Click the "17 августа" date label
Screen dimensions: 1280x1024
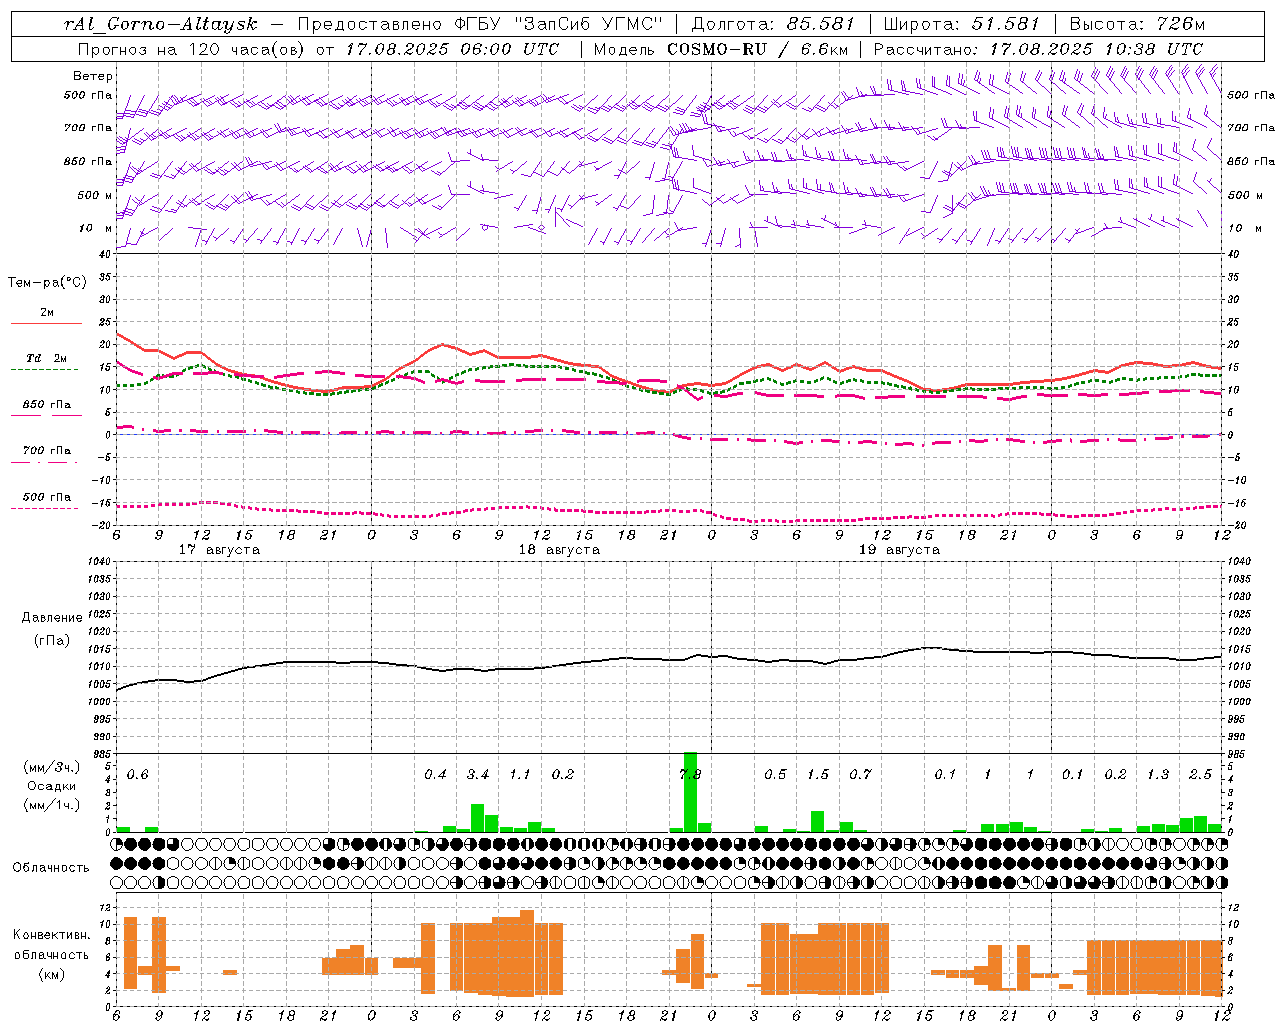point(219,550)
